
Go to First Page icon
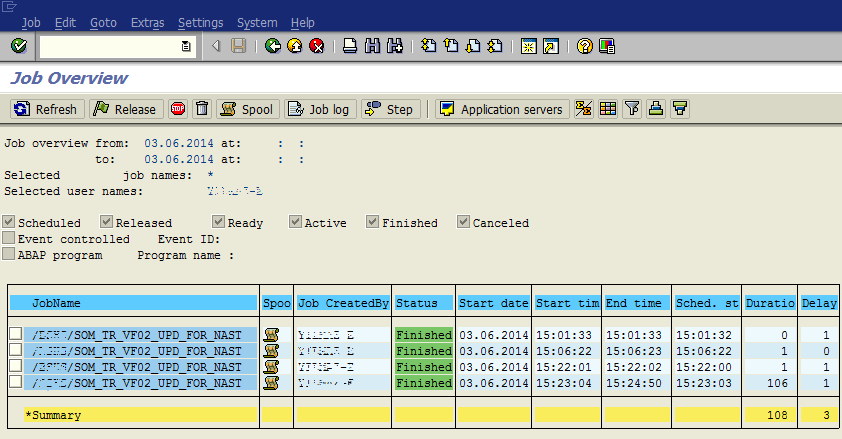coord(429,46)
